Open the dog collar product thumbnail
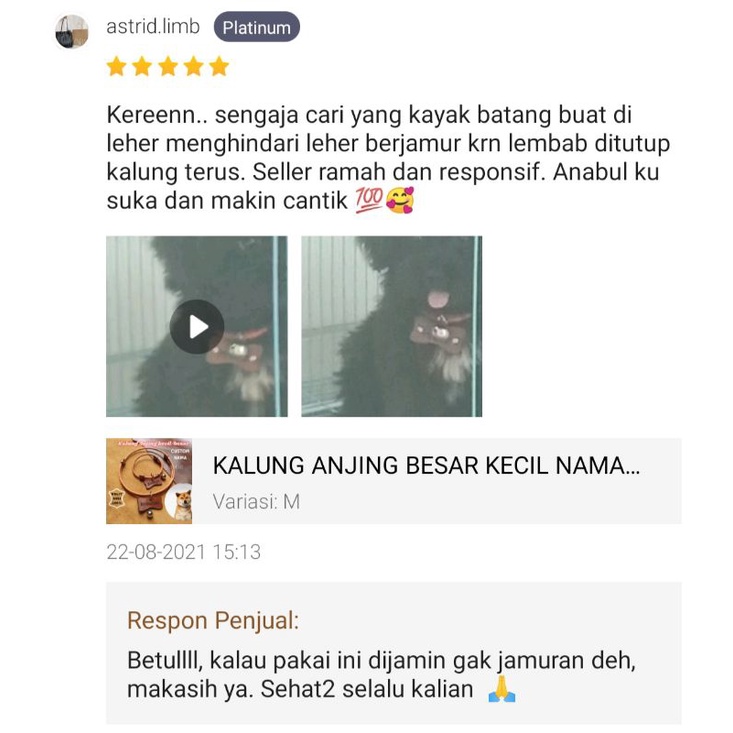 [149, 481]
